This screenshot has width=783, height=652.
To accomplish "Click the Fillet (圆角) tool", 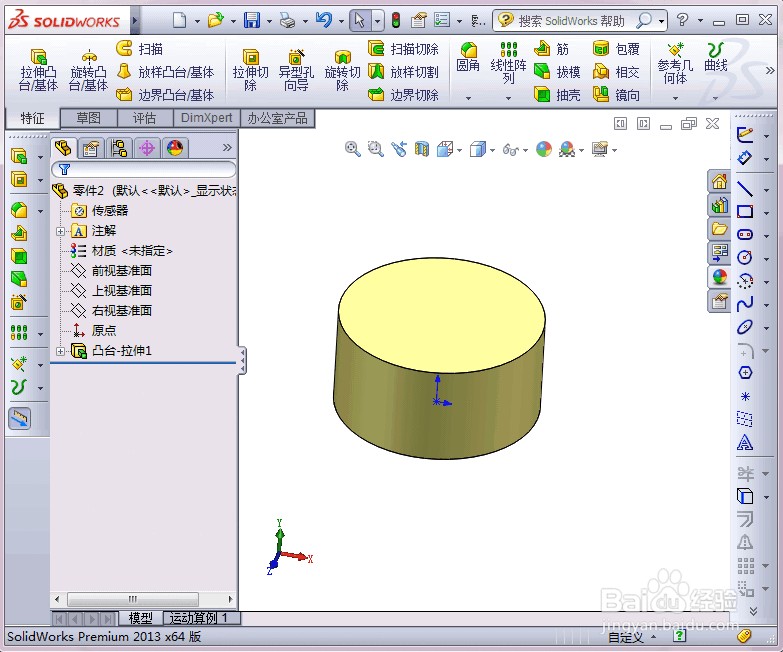I will 468,57.
